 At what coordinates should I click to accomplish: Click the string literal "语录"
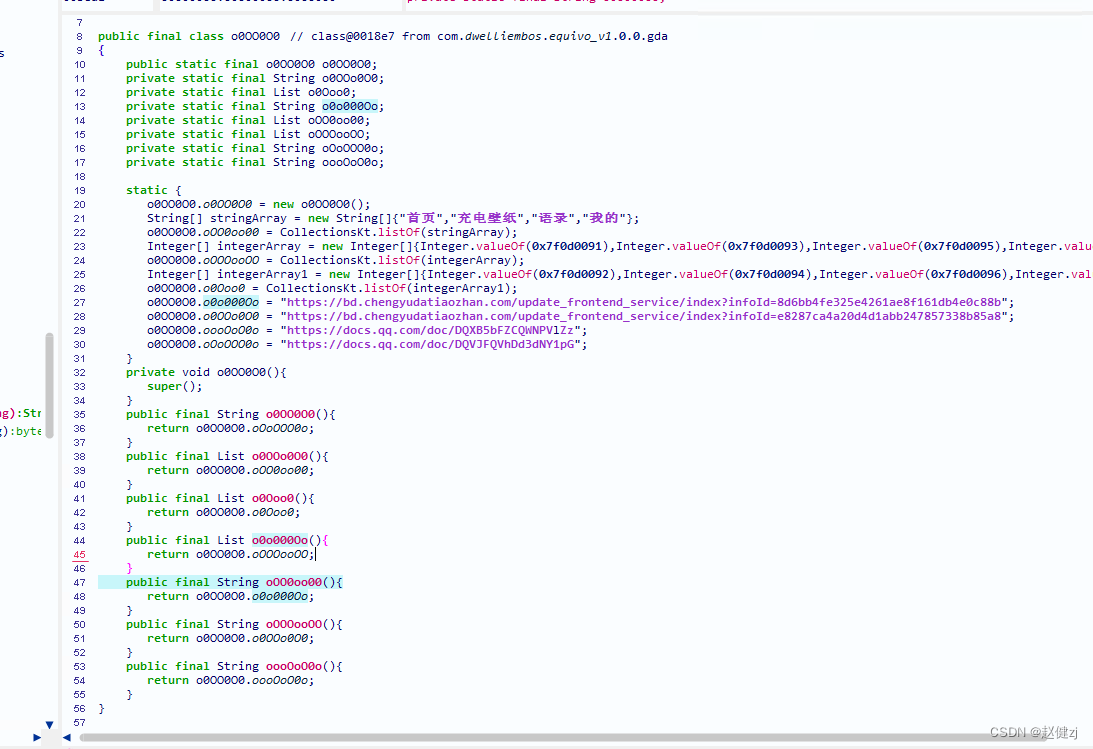pyautogui.click(x=553, y=218)
